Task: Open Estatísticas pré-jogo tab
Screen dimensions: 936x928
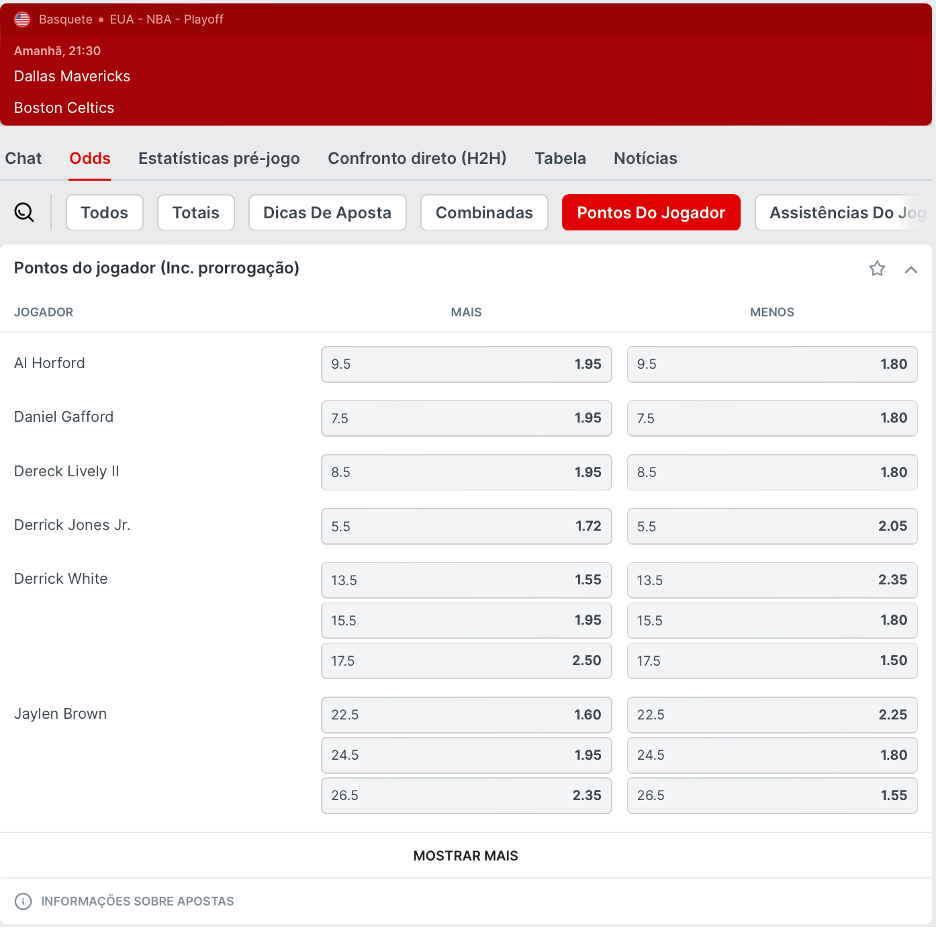Action: coord(219,158)
